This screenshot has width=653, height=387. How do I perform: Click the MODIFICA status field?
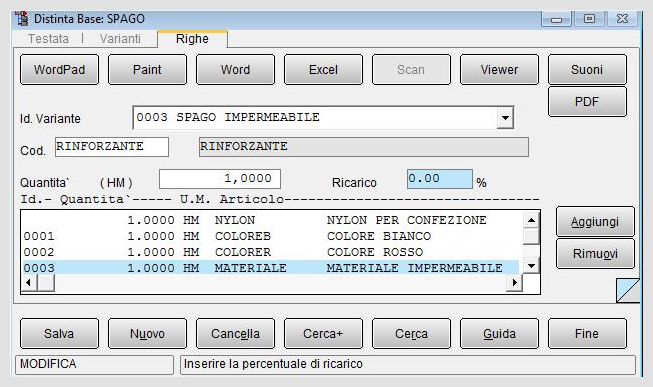[94, 365]
